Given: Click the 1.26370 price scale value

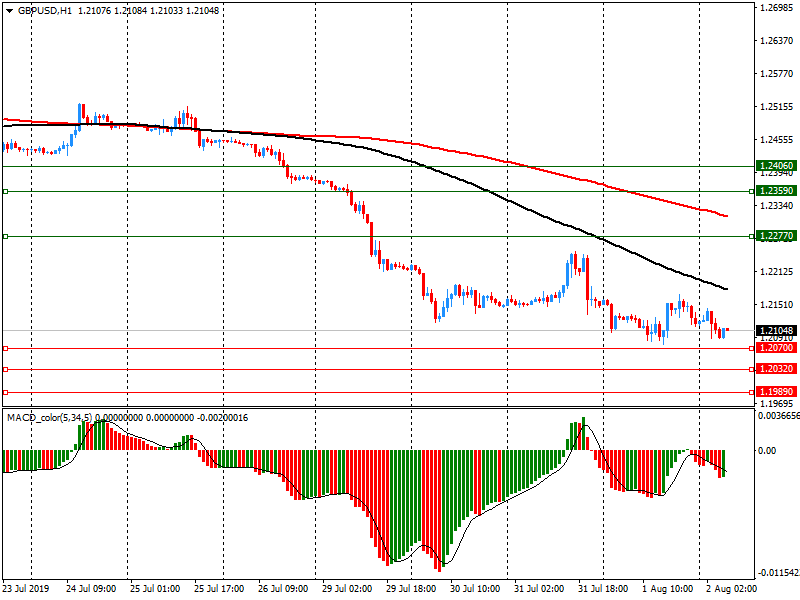Looking at the screenshot, I should pos(777,41).
